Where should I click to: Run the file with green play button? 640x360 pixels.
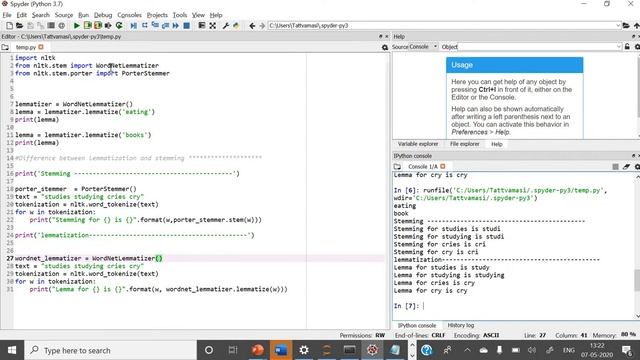coord(76,26)
